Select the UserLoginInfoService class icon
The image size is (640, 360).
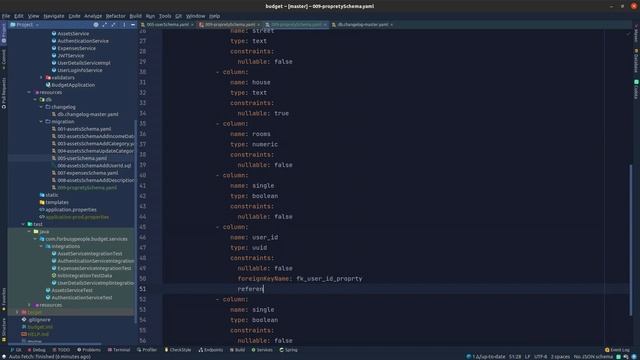point(54,70)
